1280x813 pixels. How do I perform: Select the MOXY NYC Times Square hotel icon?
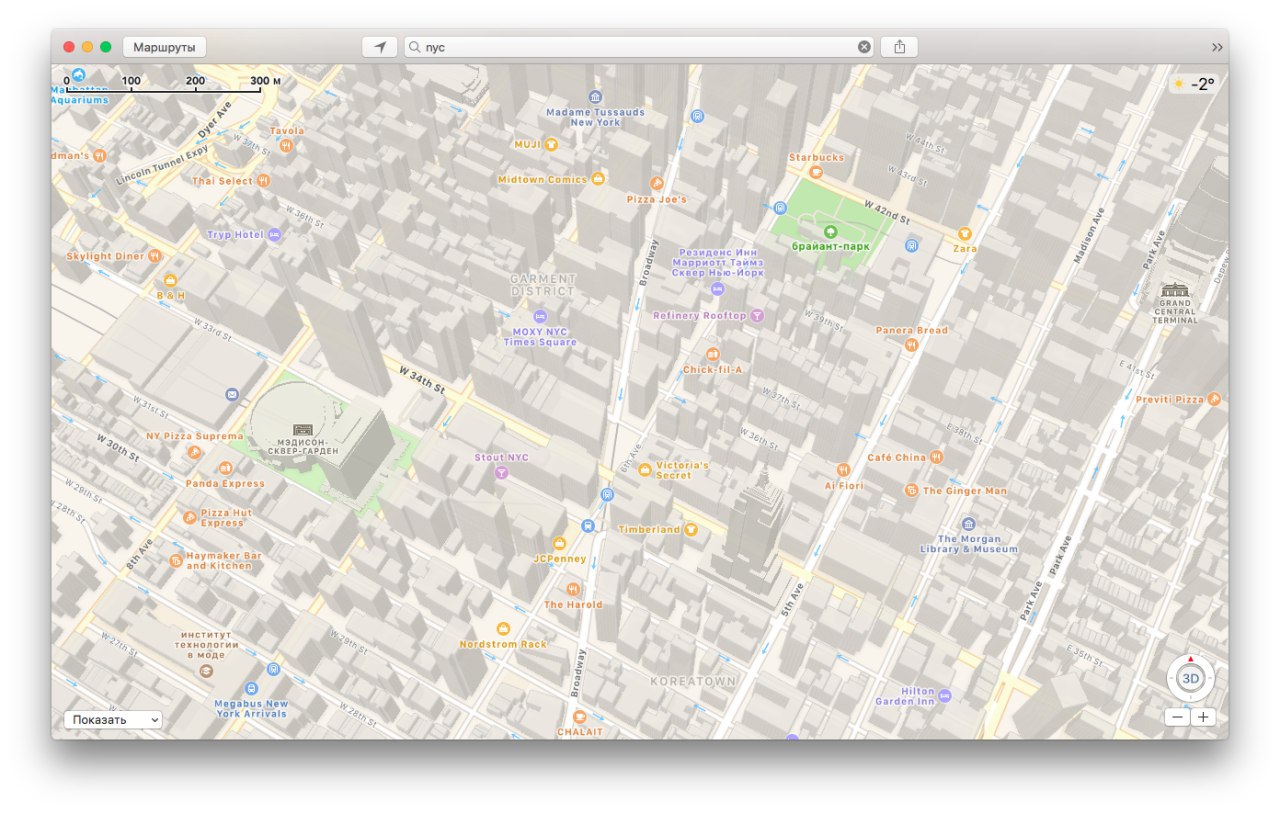click(x=540, y=316)
